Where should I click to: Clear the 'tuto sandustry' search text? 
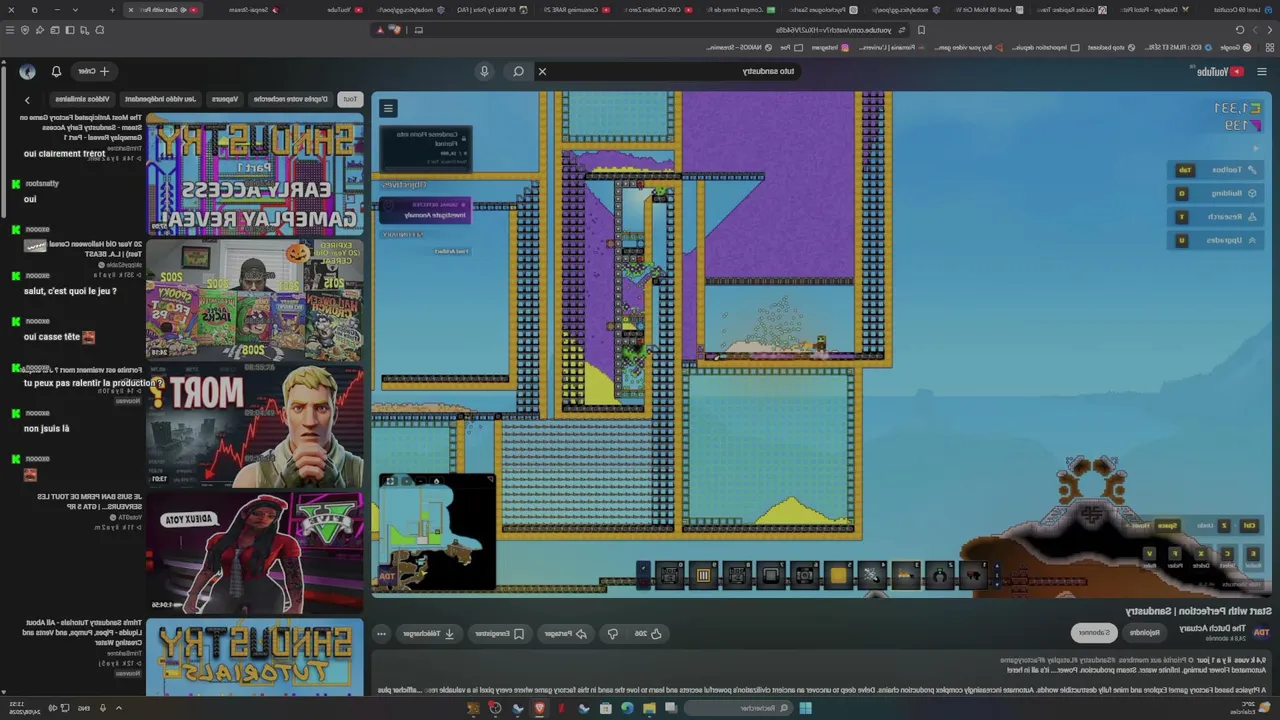click(x=542, y=71)
